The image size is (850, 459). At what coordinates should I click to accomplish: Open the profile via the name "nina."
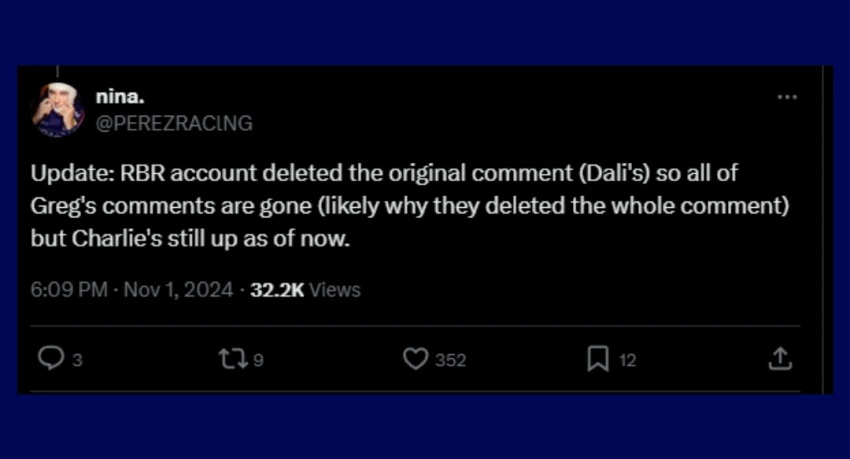pos(119,97)
